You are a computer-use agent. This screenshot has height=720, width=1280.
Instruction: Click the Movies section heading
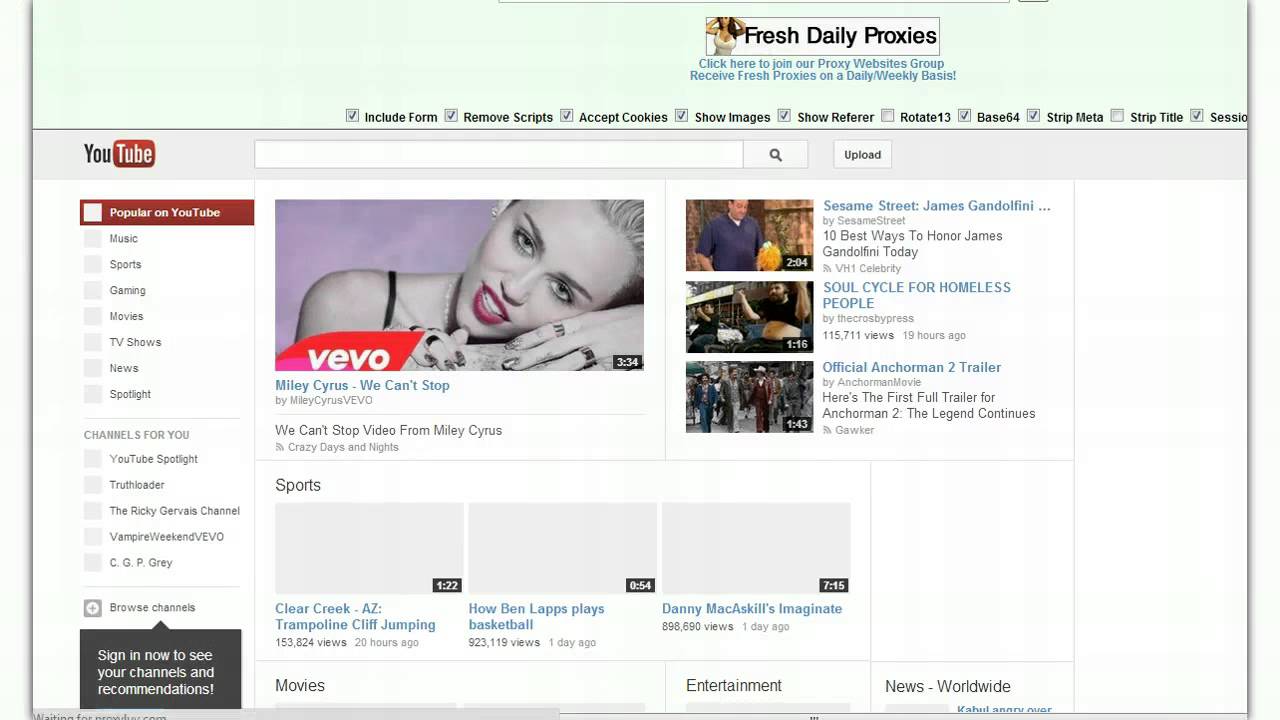coord(300,685)
